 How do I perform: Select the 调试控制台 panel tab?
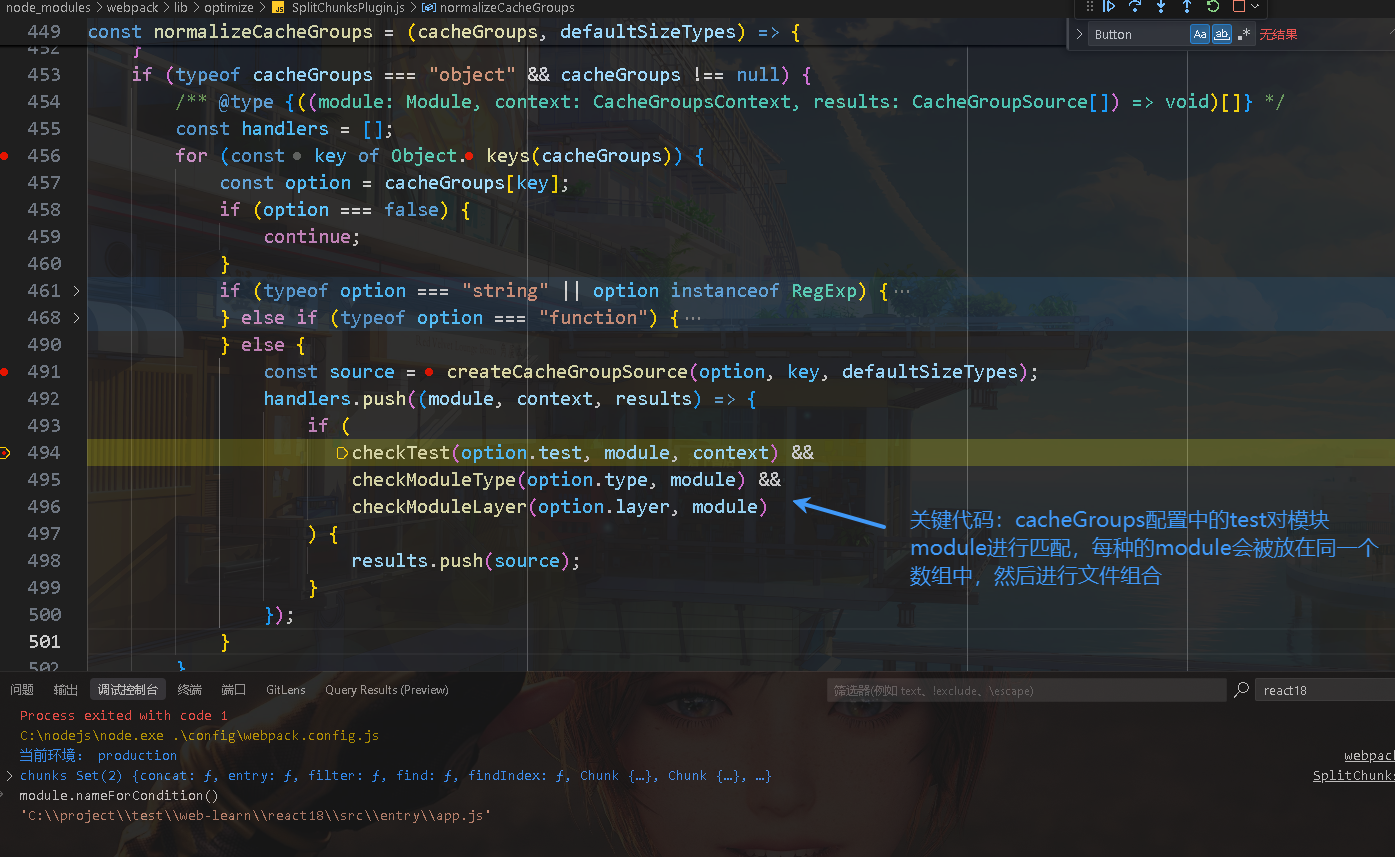coord(128,690)
